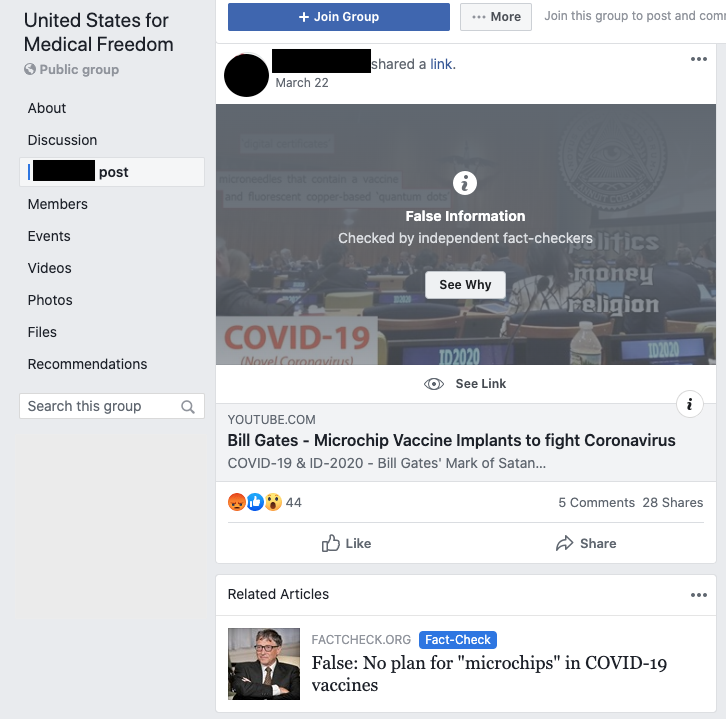
Task: Click the search magnifier icon
Action: (x=188, y=406)
